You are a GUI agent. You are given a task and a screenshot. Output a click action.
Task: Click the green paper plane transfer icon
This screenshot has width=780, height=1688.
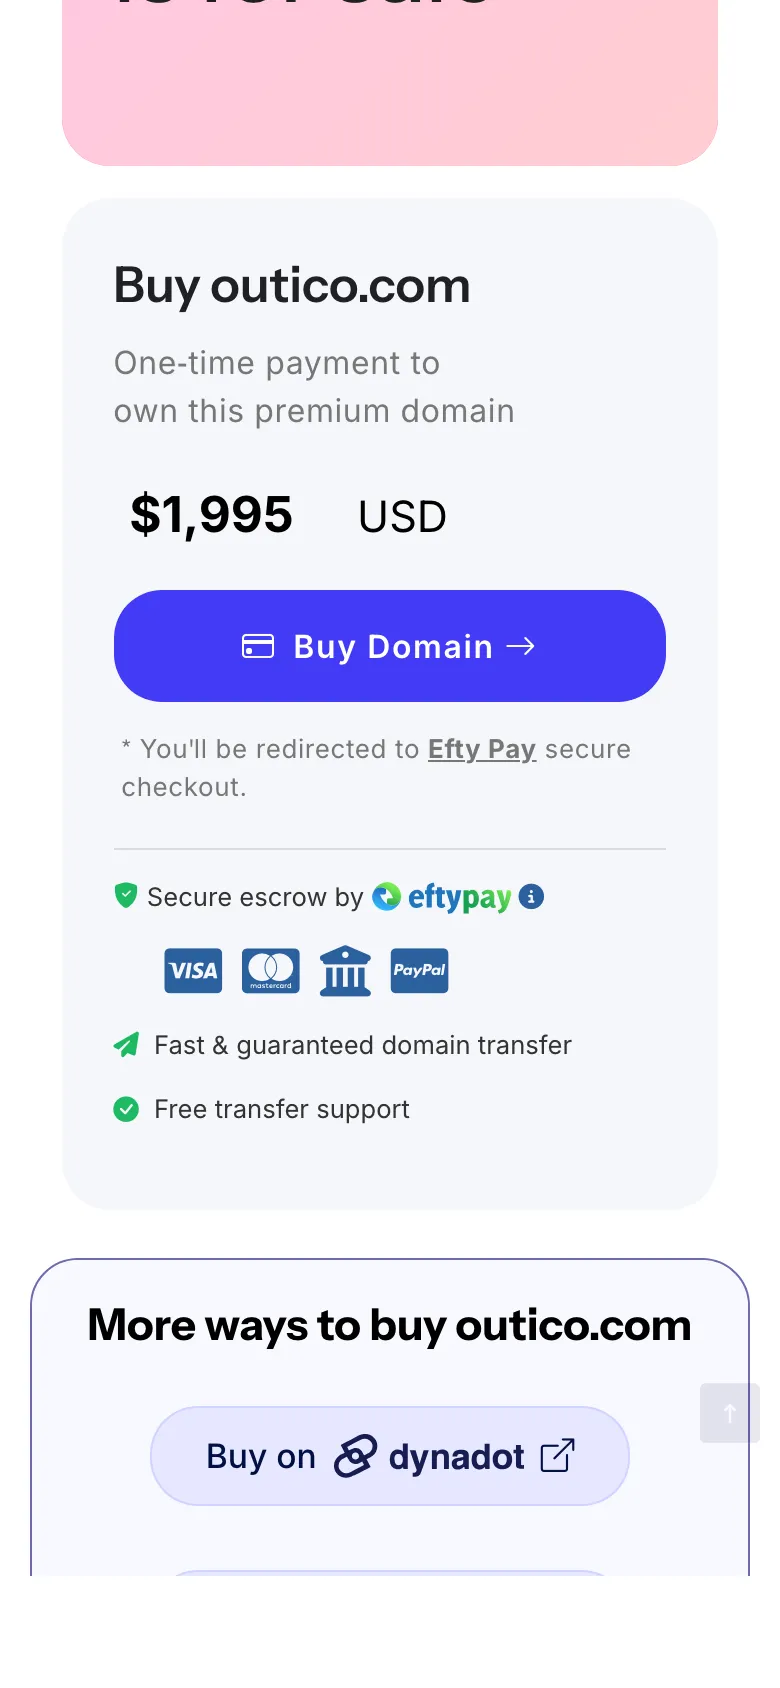pos(126,1045)
